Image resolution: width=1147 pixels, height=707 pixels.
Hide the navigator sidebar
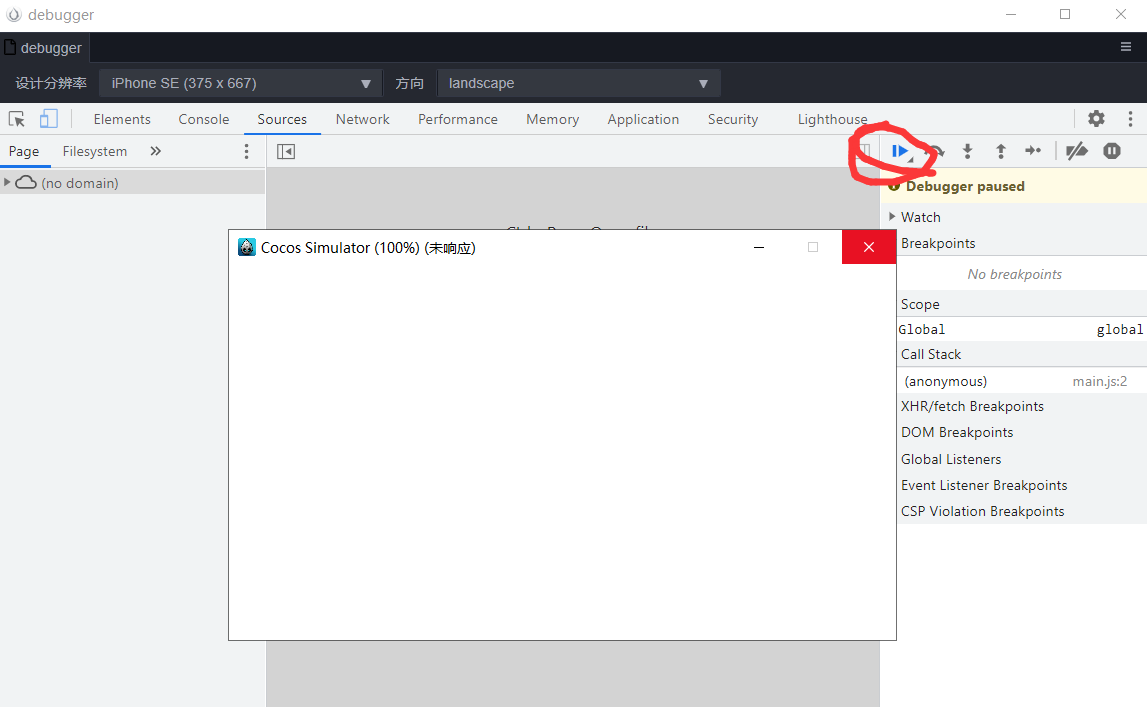pyautogui.click(x=286, y=151)
